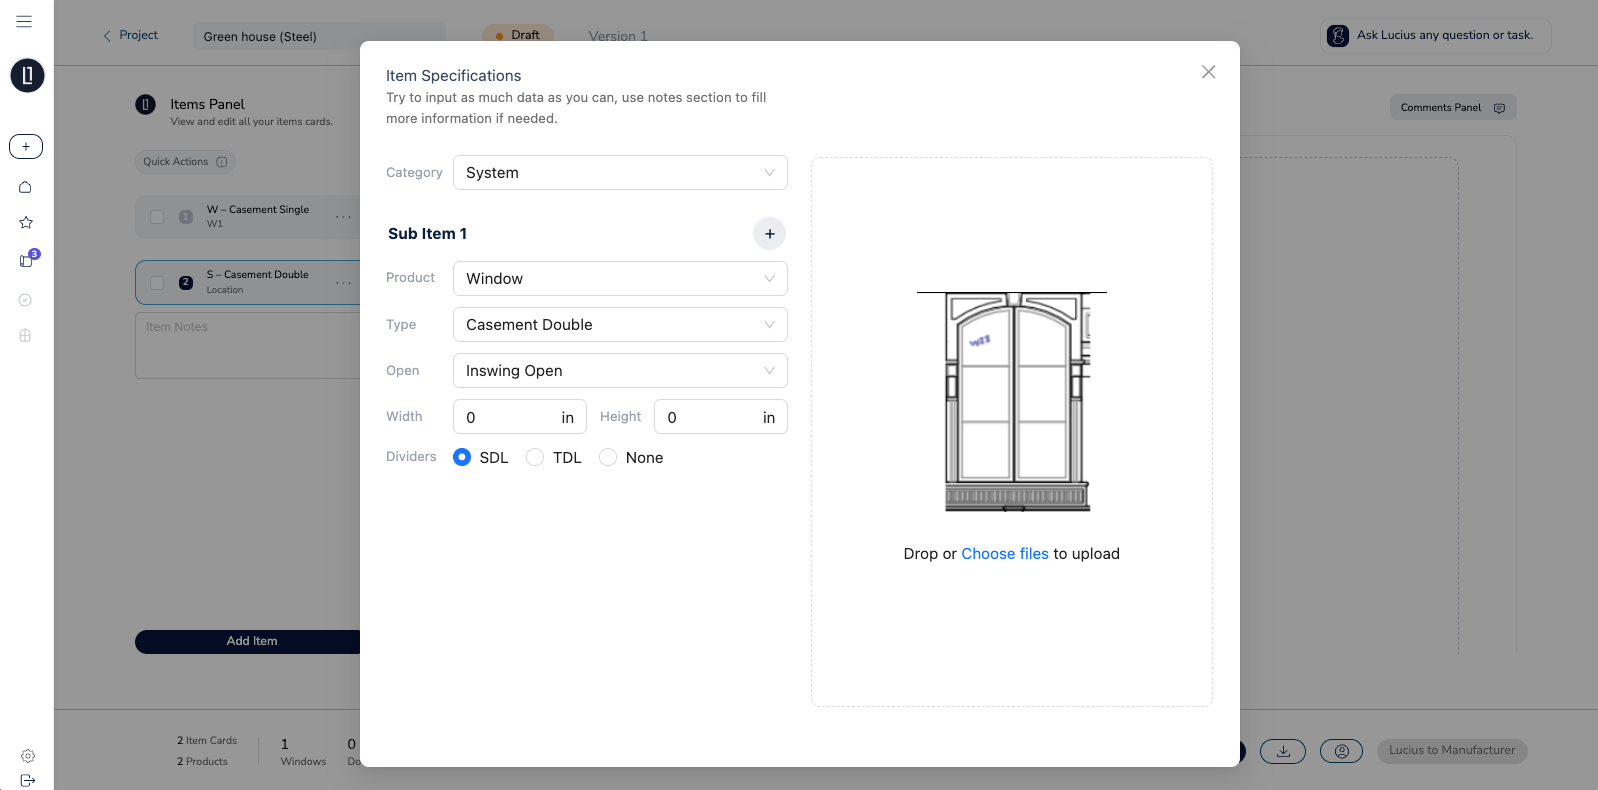The image size is (1598, 790).
Task: Open the Open dropdown showing Inswing Open
Action: click(620, 370)
